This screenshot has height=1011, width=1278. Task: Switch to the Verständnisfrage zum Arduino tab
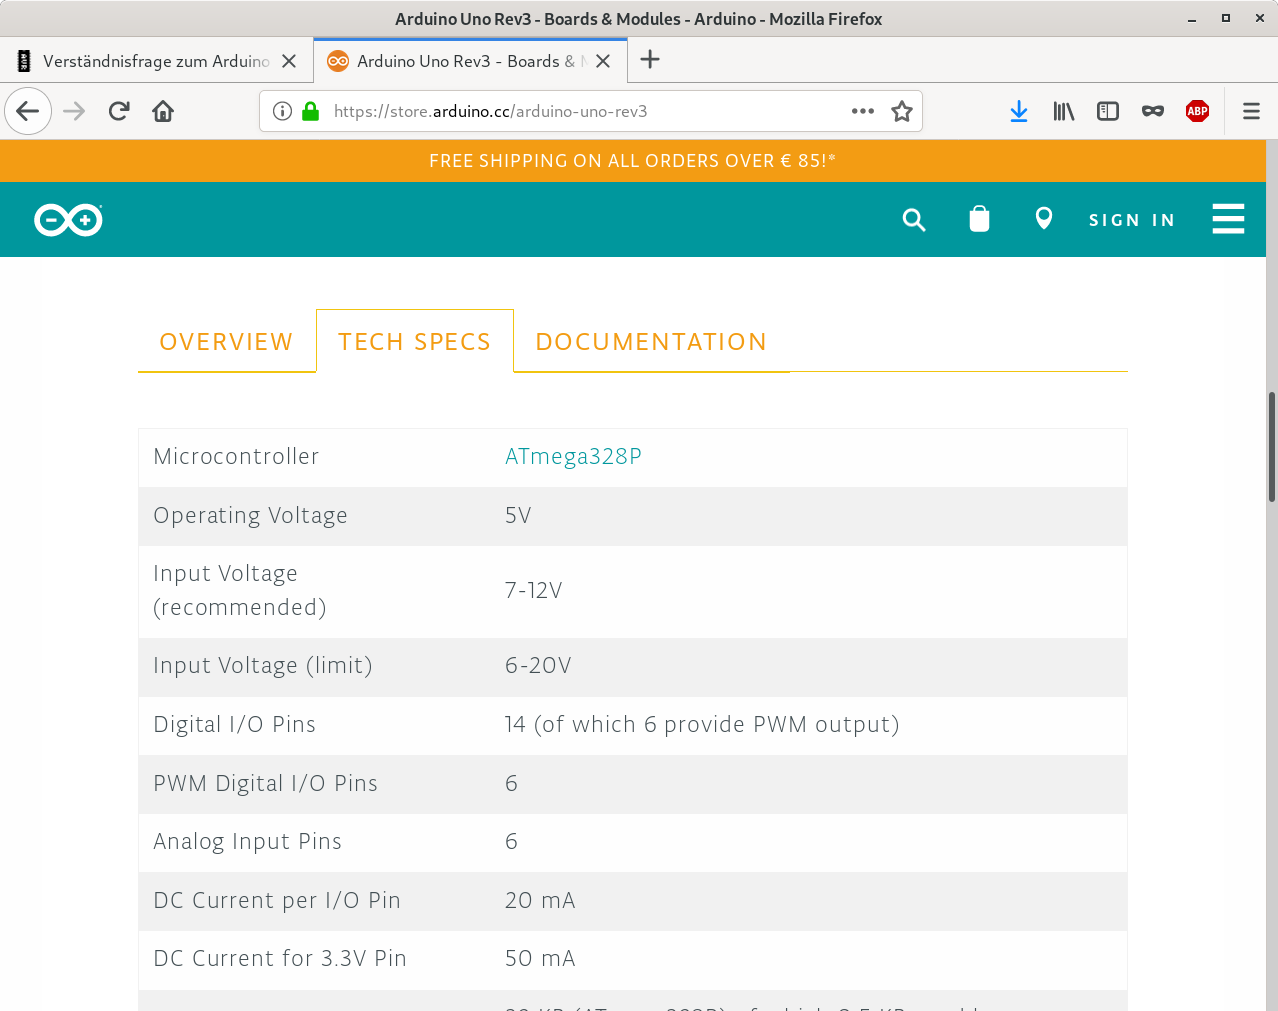[x=157, y=61]
